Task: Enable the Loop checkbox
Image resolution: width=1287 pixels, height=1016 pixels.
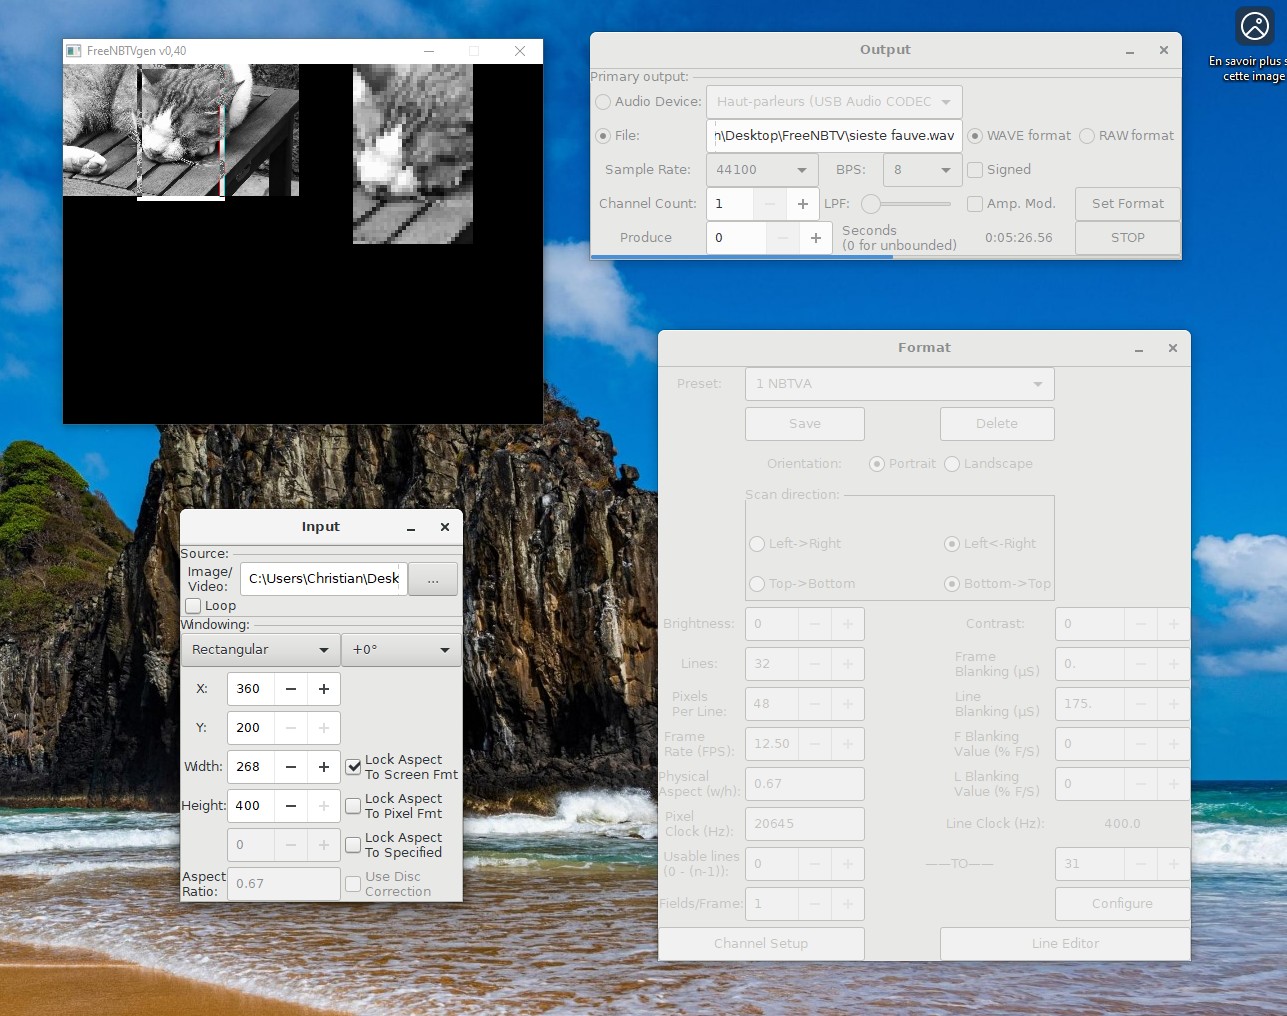Action: tap(194, 606)
